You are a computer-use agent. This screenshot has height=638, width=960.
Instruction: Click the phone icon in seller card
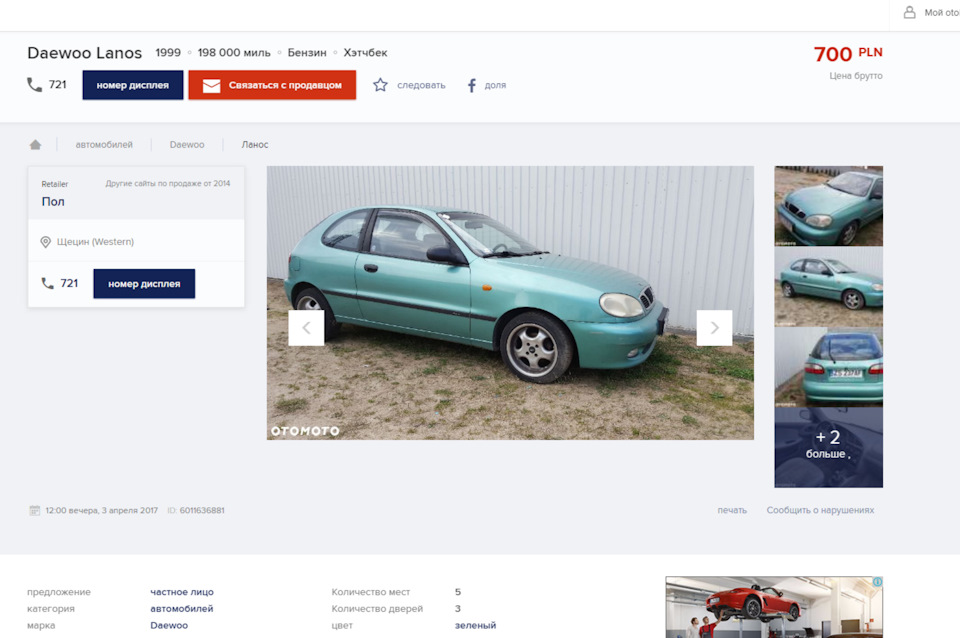point(47,283)
